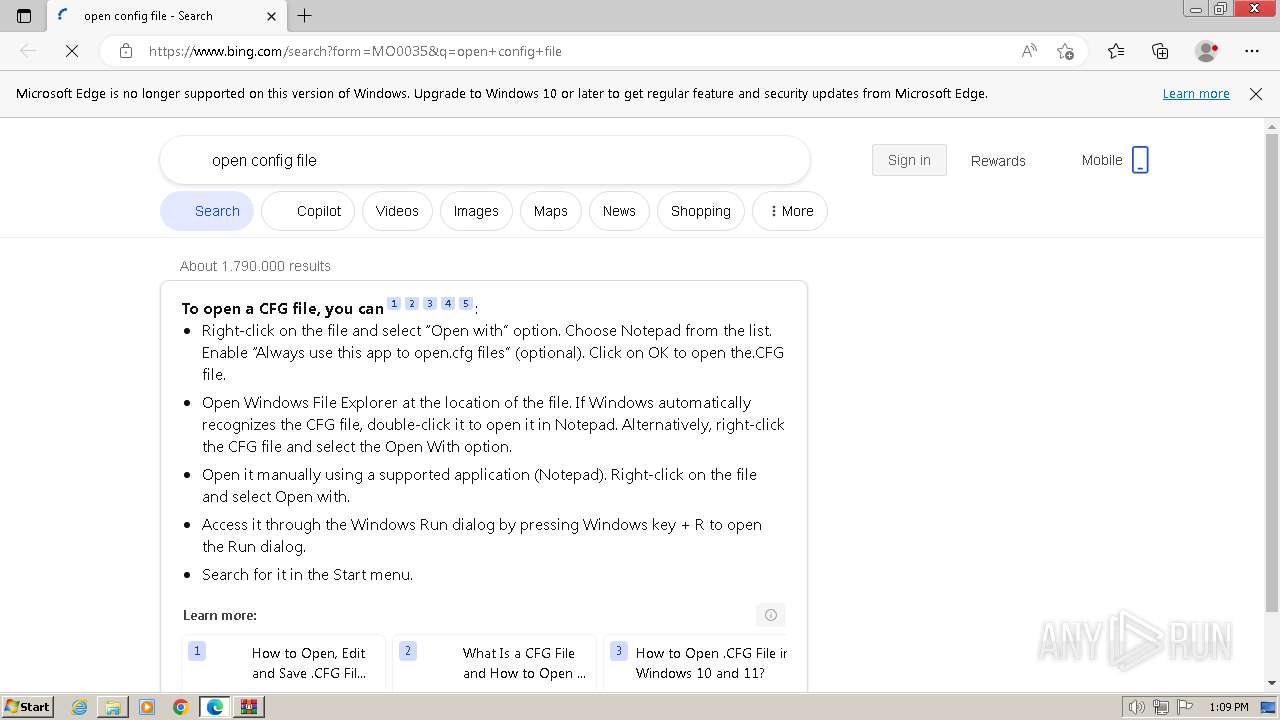1280x720 pixels.
Task: Open the Mobile phone icon
Action: click(x=1140, y=160)
